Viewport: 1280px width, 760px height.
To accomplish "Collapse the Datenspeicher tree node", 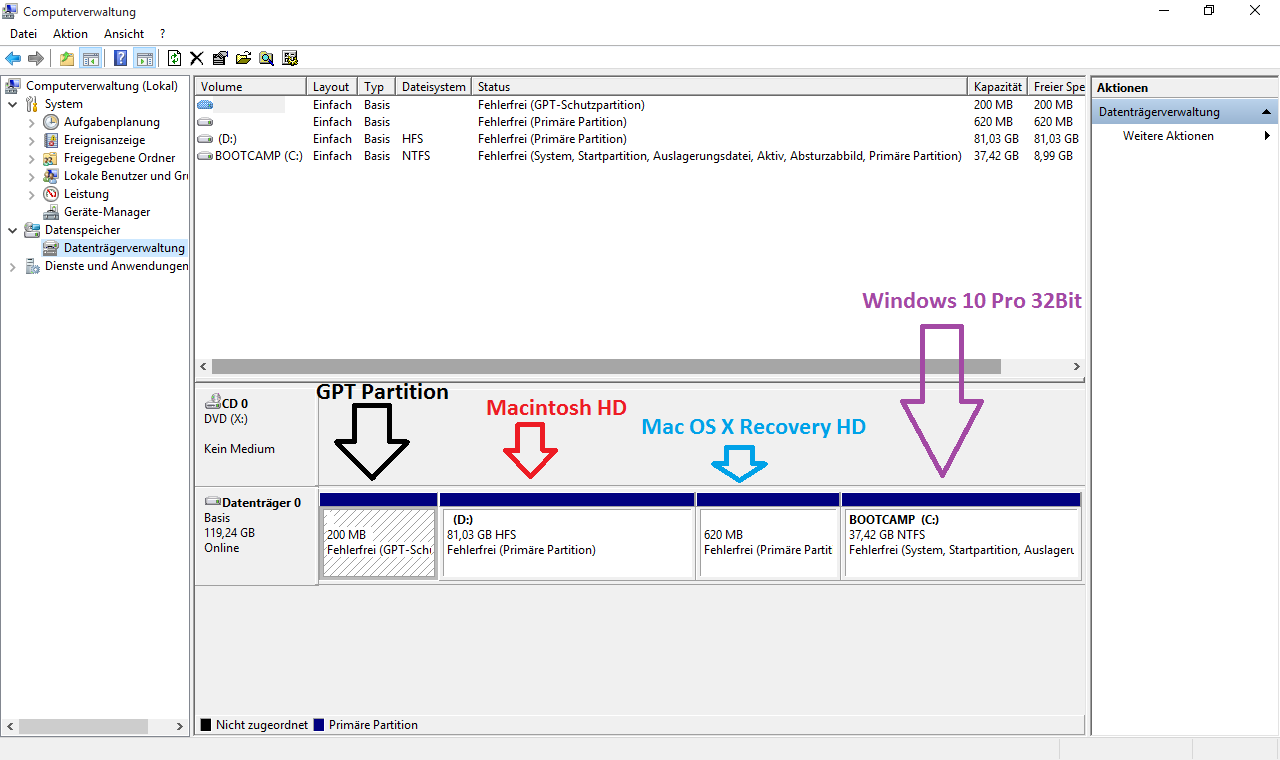I will (x=12, y=230).
